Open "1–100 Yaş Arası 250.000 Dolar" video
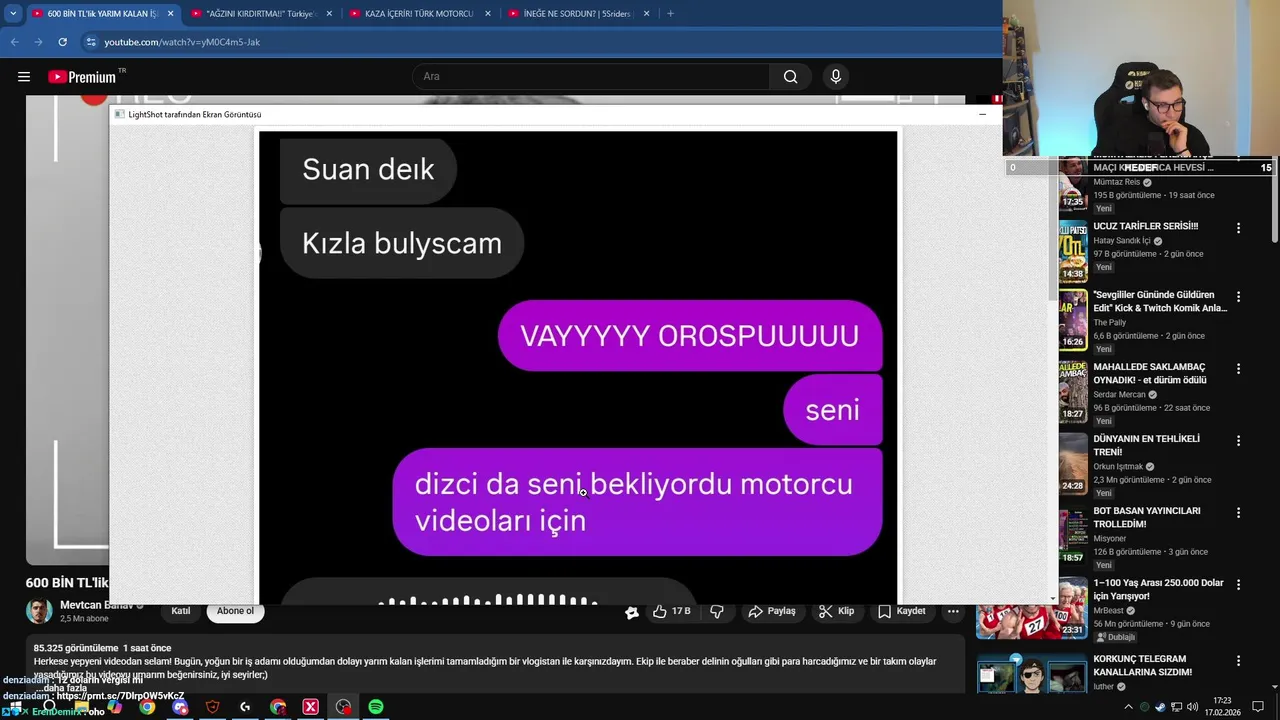1280x720 pixels. (1158, 590)
